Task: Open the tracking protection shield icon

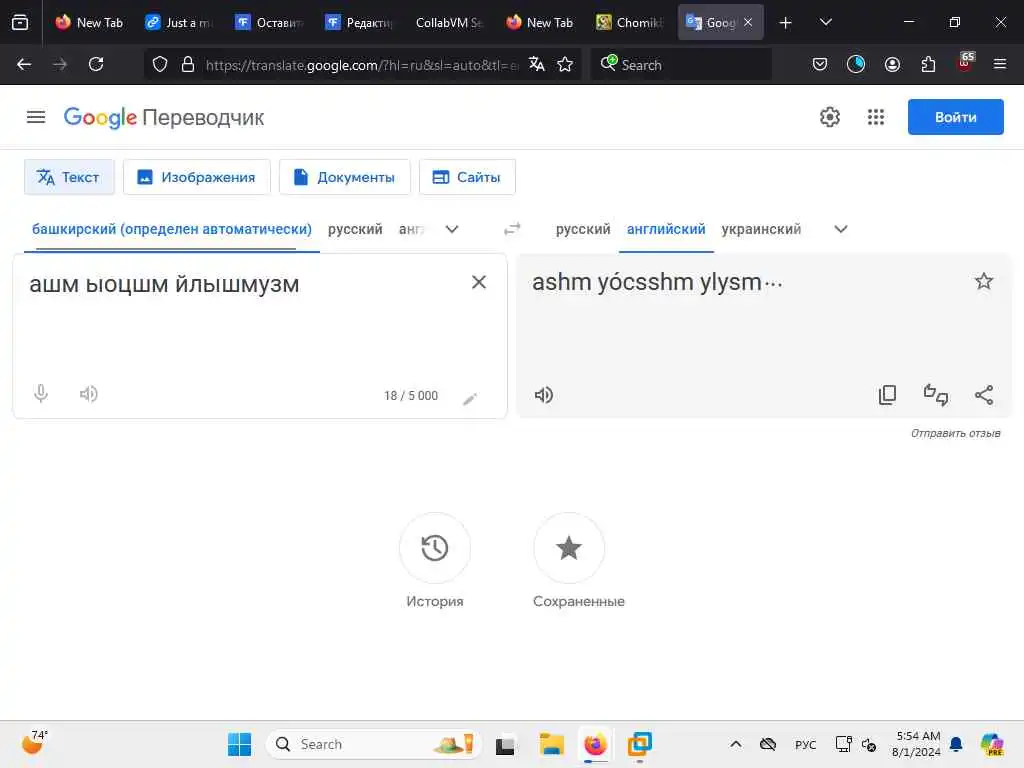Action: tap(160, 64)
